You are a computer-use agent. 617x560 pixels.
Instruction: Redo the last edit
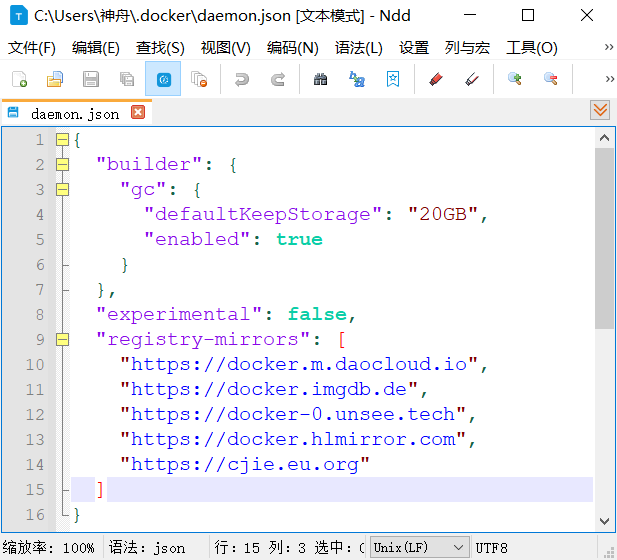coord(278,79)
